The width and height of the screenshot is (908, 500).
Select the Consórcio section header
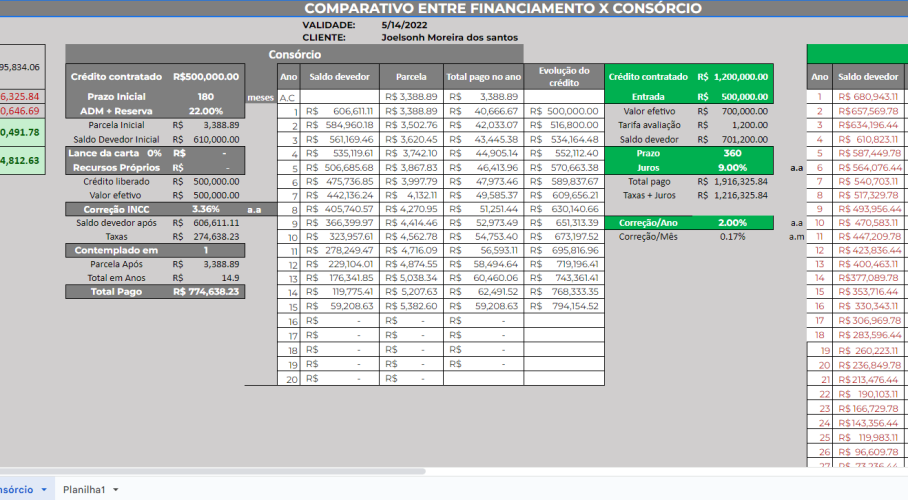click(x=295, y=54)
